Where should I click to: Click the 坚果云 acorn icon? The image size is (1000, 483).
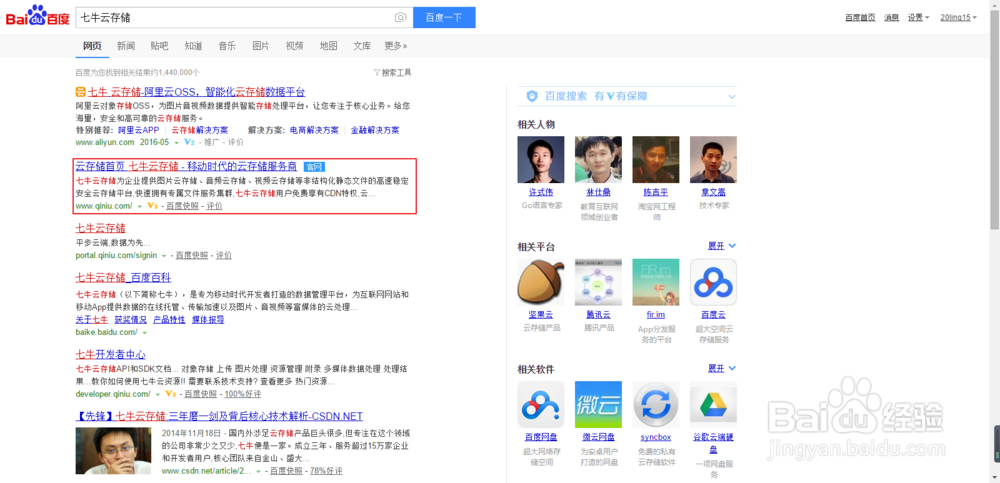pos(541,282)
